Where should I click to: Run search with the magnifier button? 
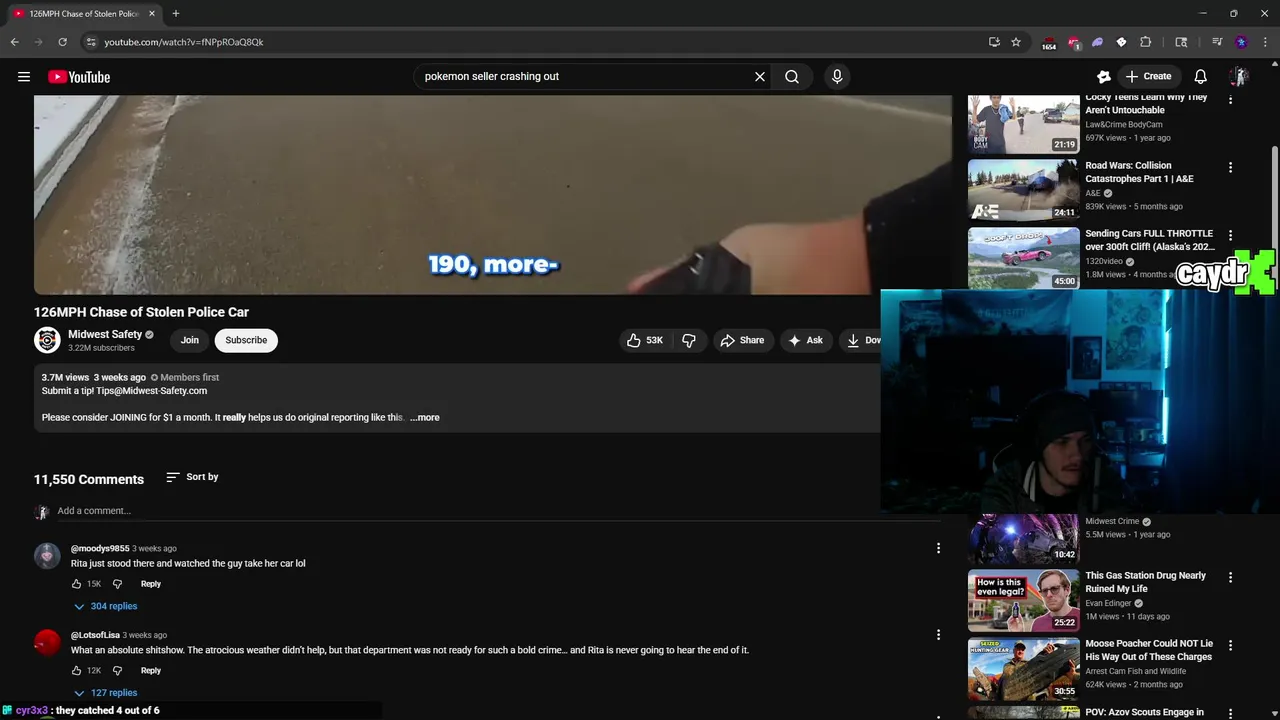coord(792,76)
